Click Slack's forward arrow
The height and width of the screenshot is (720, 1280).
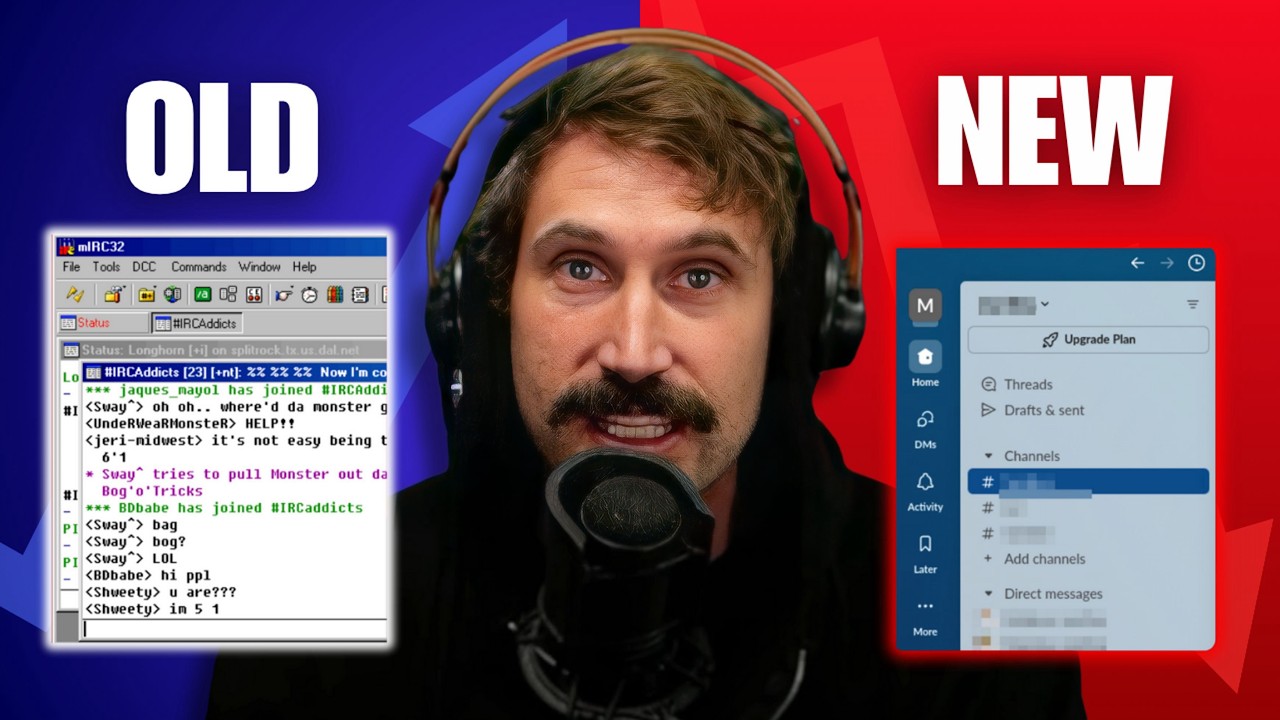coord(1167,263)
